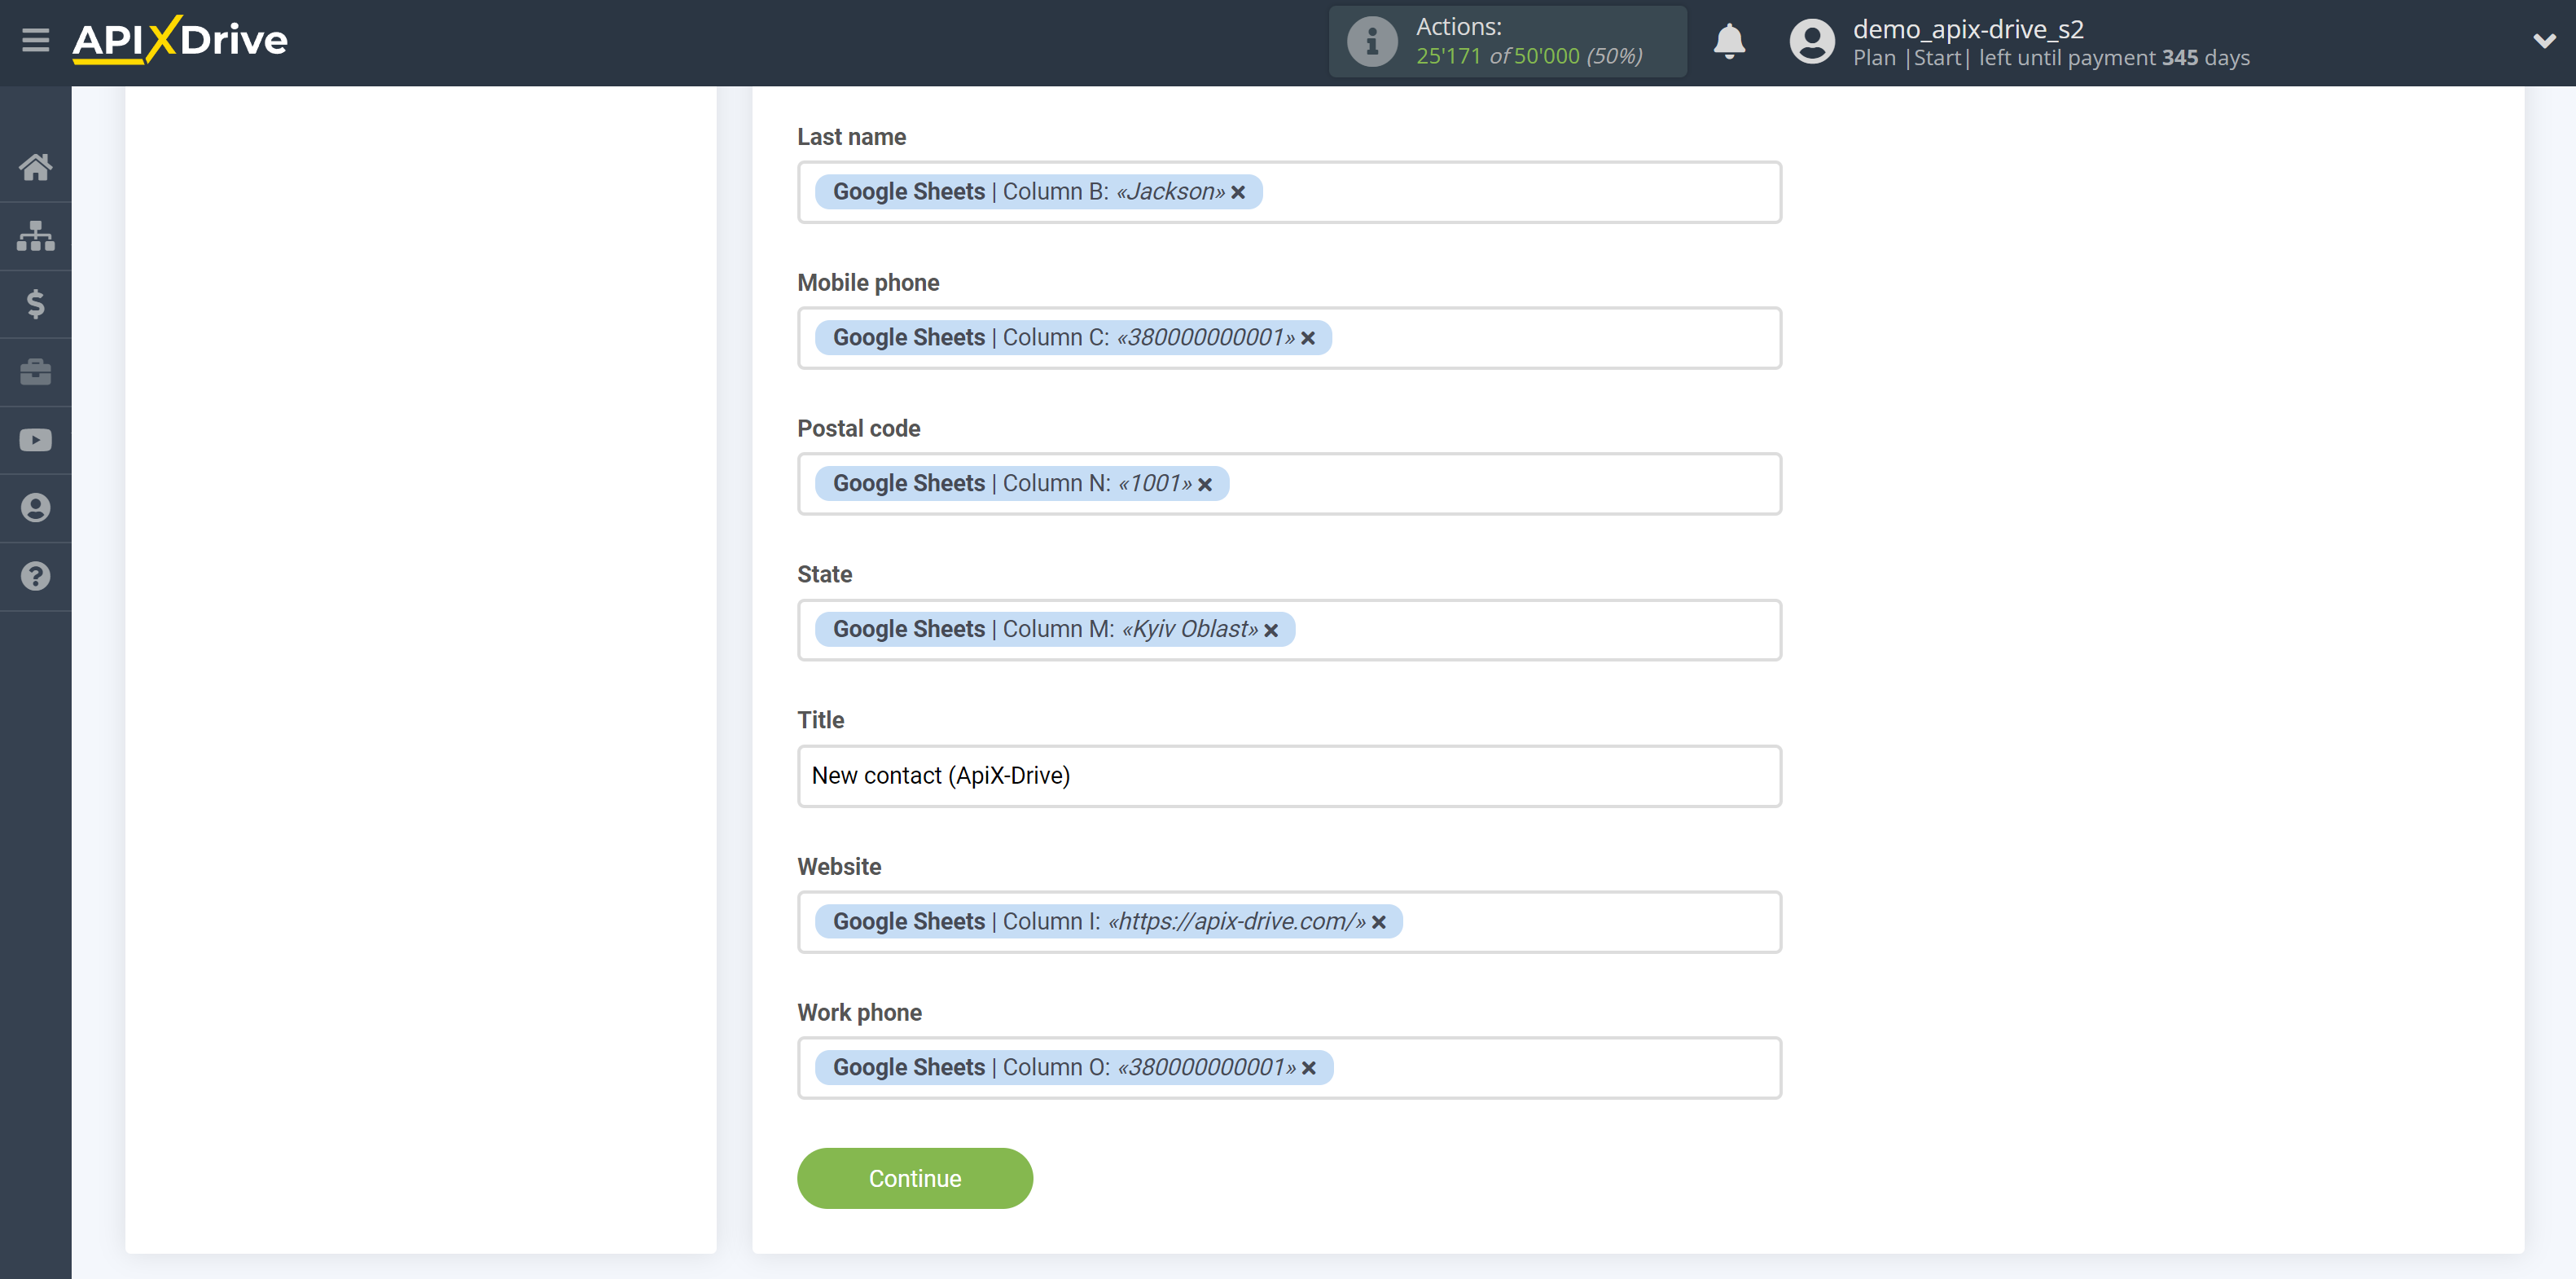Remove the Column B Jackson tag
Screen dimensions: 2576x1279
click(1238, 192)
